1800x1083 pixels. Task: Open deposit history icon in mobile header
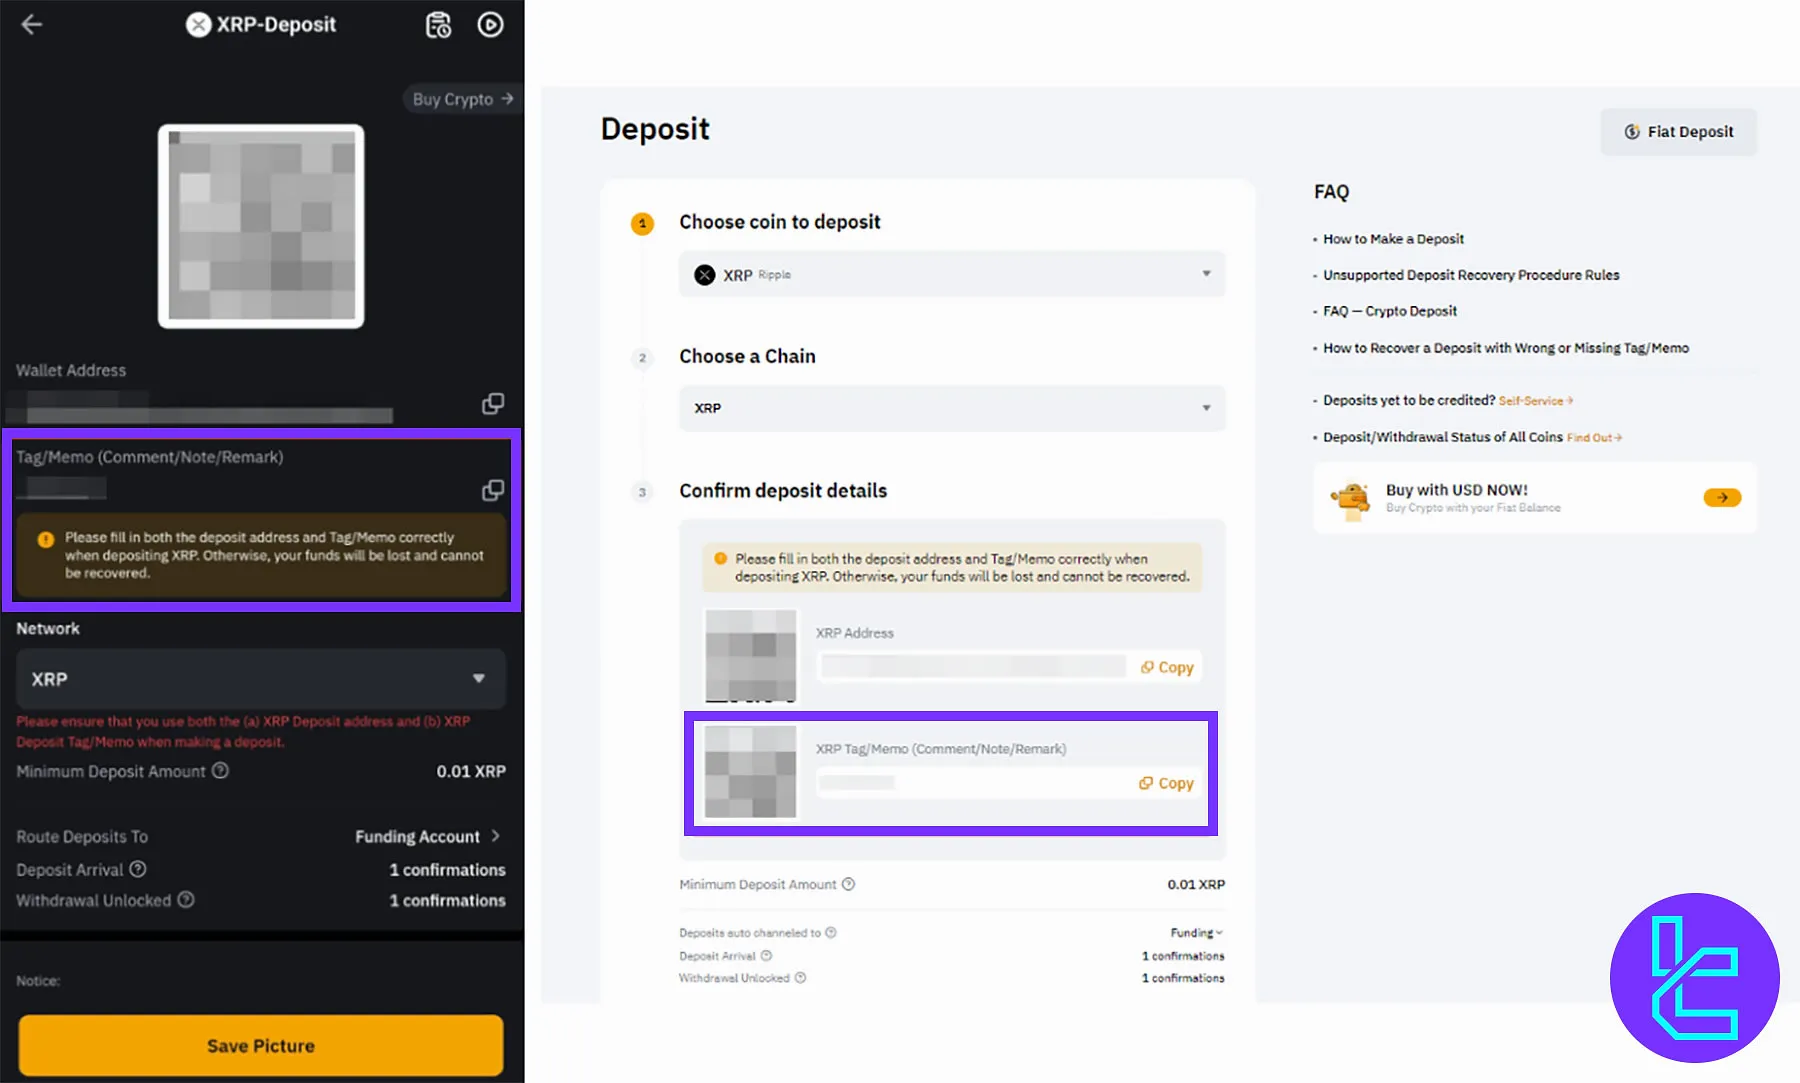pos(438,25)
